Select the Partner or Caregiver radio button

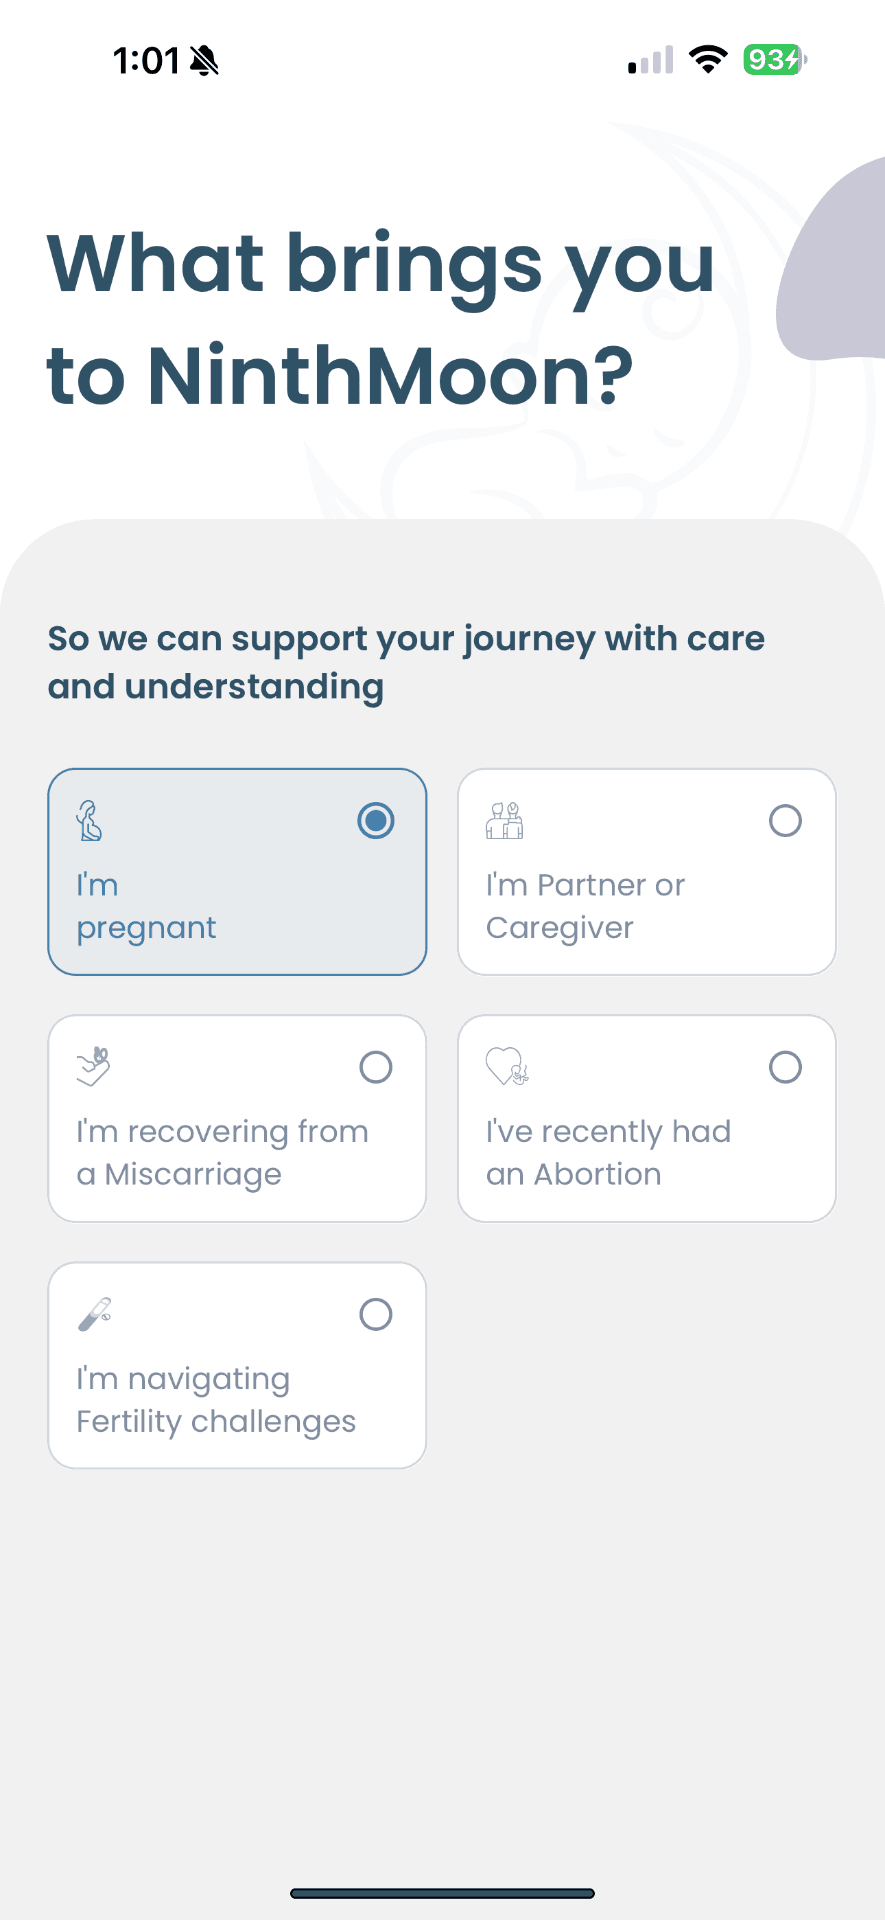[785, 821]
